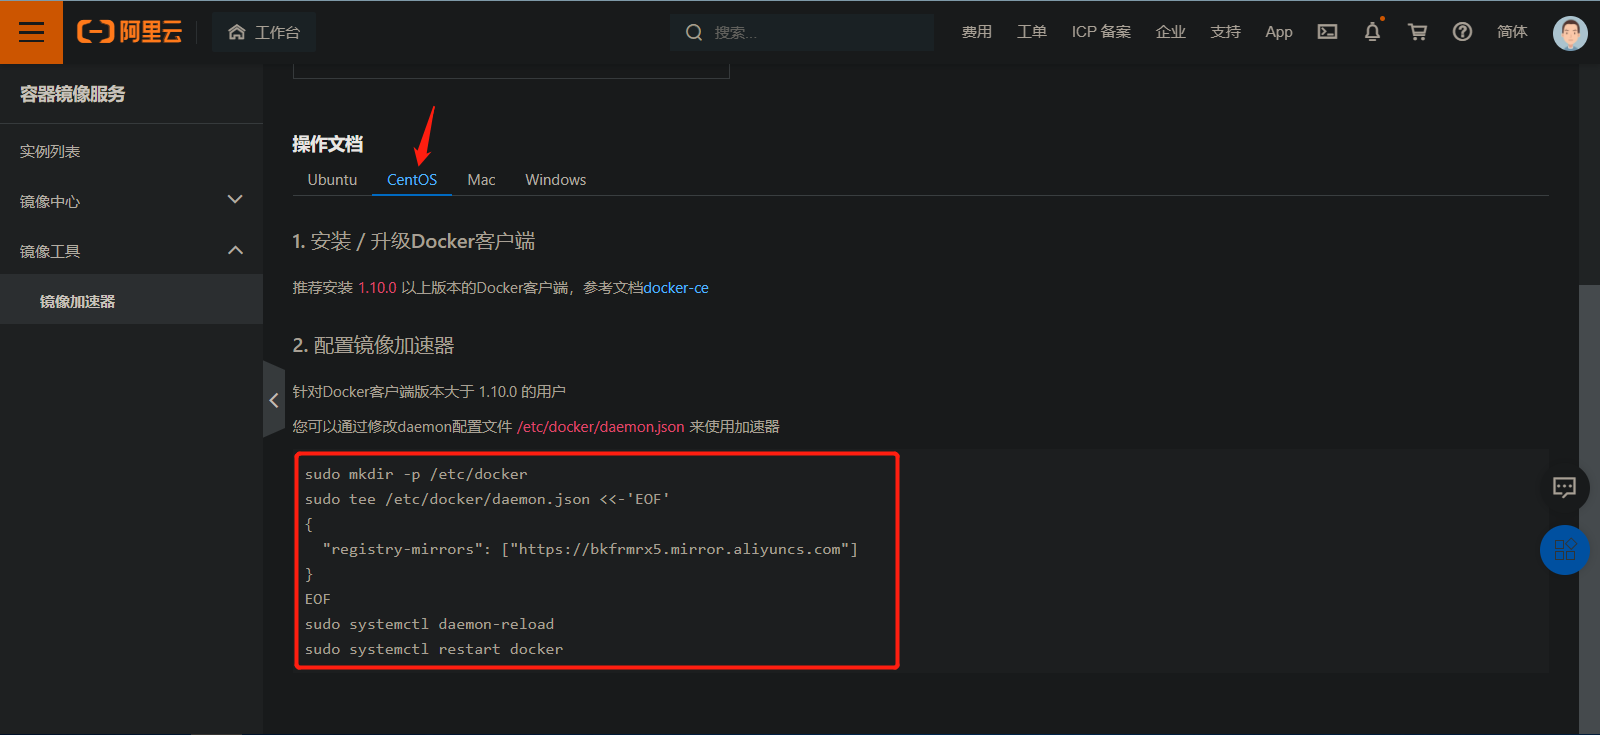
Task: Click the 'sudo systemctl restart docker' line
Action: 434,649
